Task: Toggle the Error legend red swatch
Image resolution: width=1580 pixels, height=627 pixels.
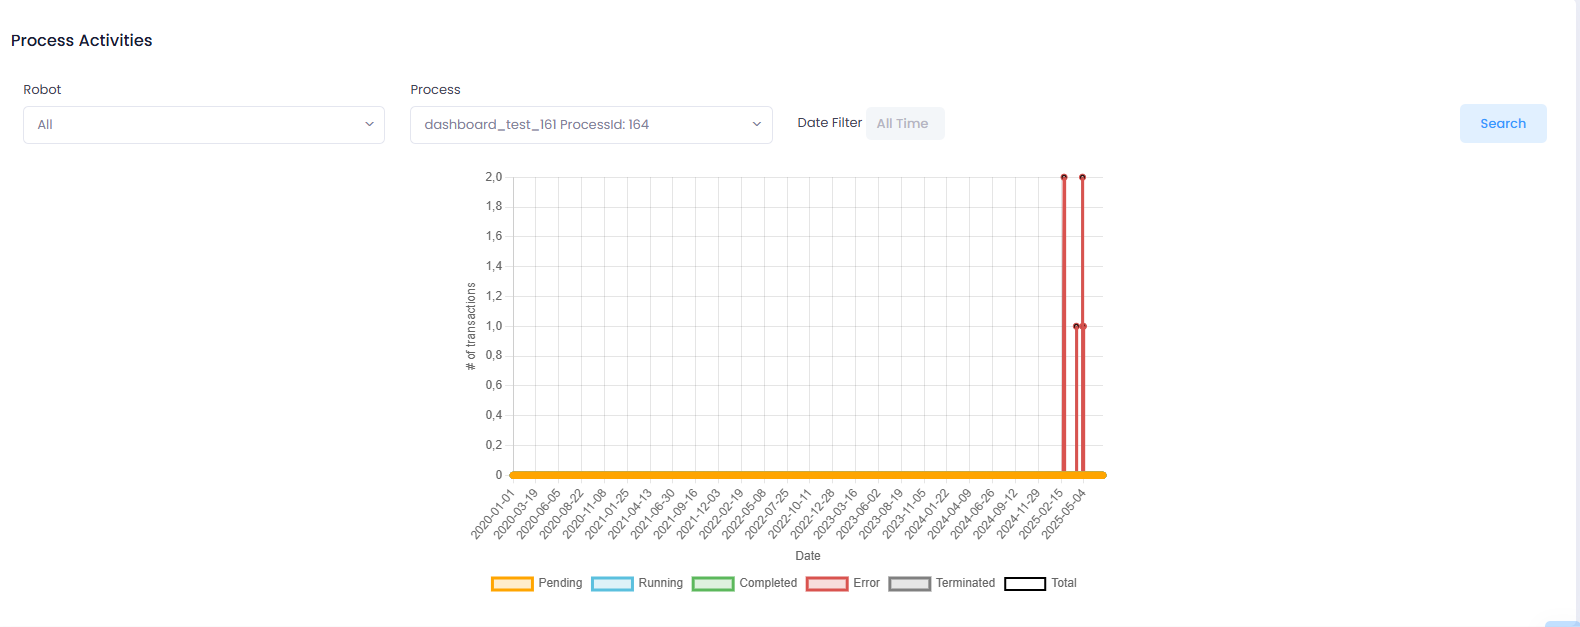Action: pyautogui.click(x=827, y=584)
